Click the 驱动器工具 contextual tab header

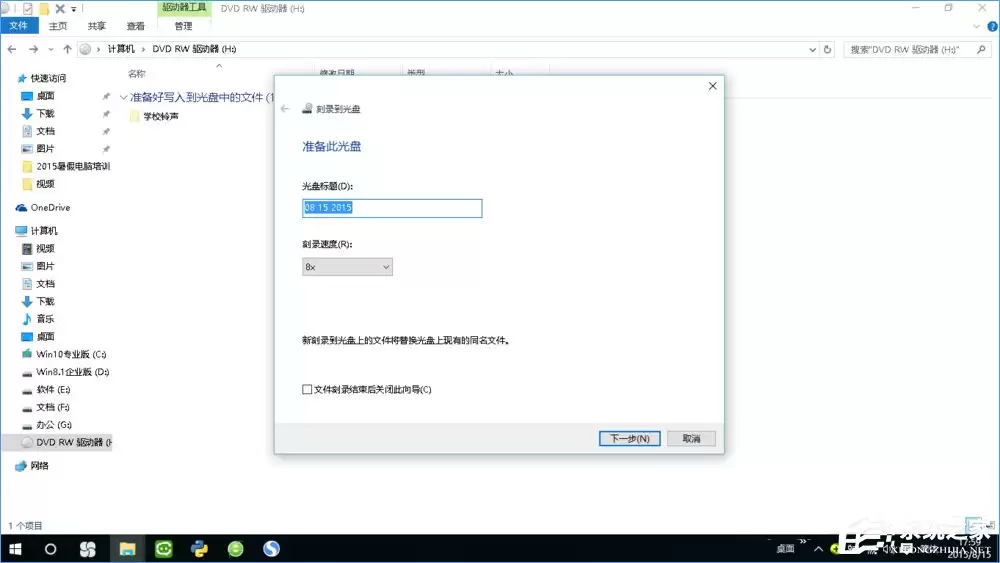click(x=184, y=8)
